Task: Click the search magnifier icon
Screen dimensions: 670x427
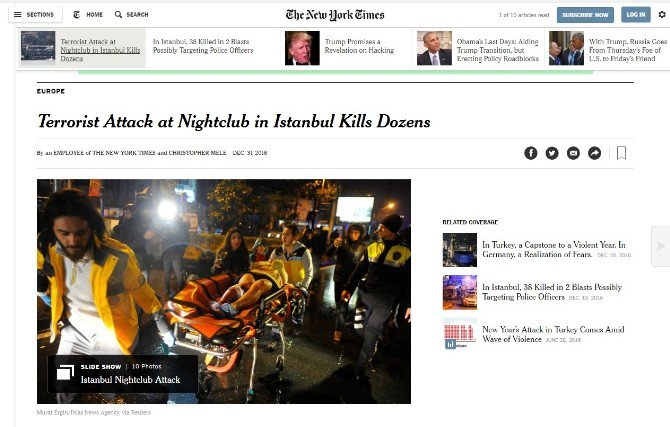Action: 118,15
